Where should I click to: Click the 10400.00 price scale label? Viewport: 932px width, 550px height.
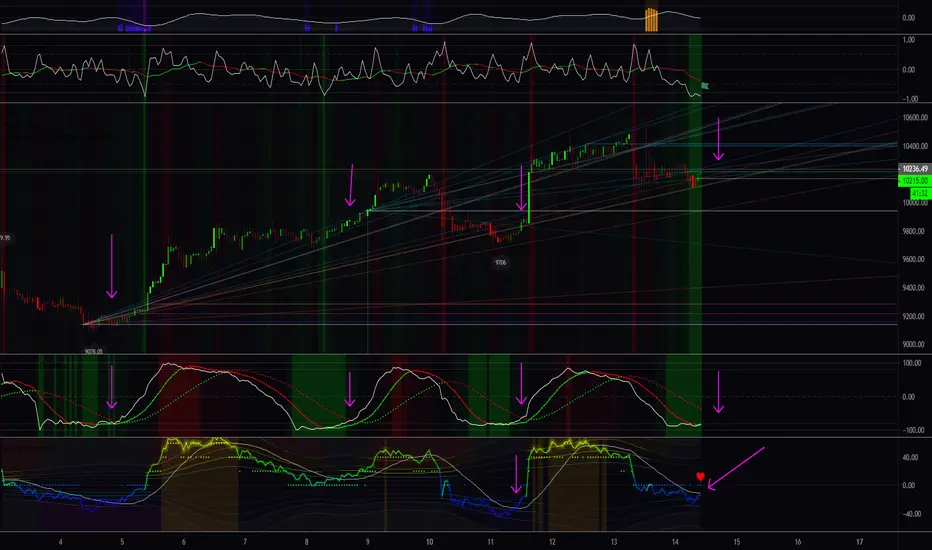pyautogui.click(x=915, y=146)
